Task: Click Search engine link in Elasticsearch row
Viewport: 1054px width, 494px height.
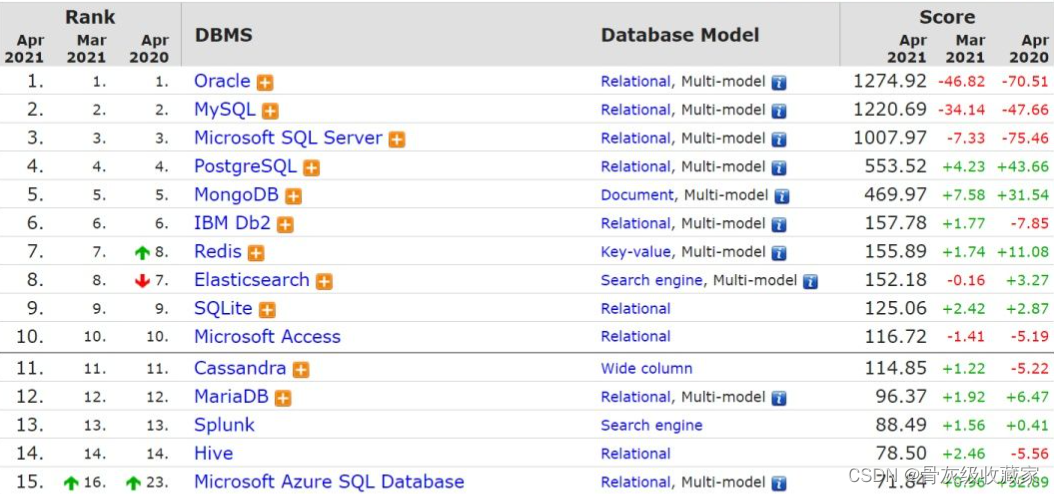Action: tap(651, 280)
